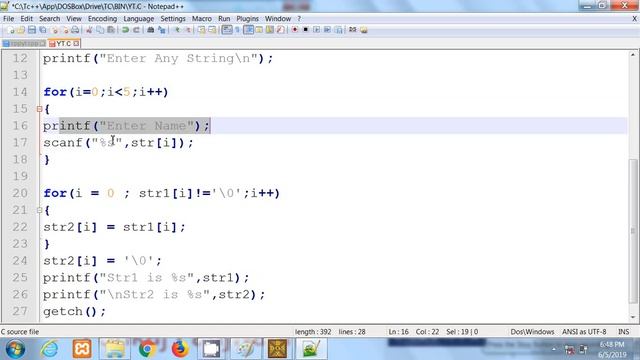Undo the last edit with the Undo arrow
The height and width of the screenshot is (360, 640).
[x=125, y=30]
